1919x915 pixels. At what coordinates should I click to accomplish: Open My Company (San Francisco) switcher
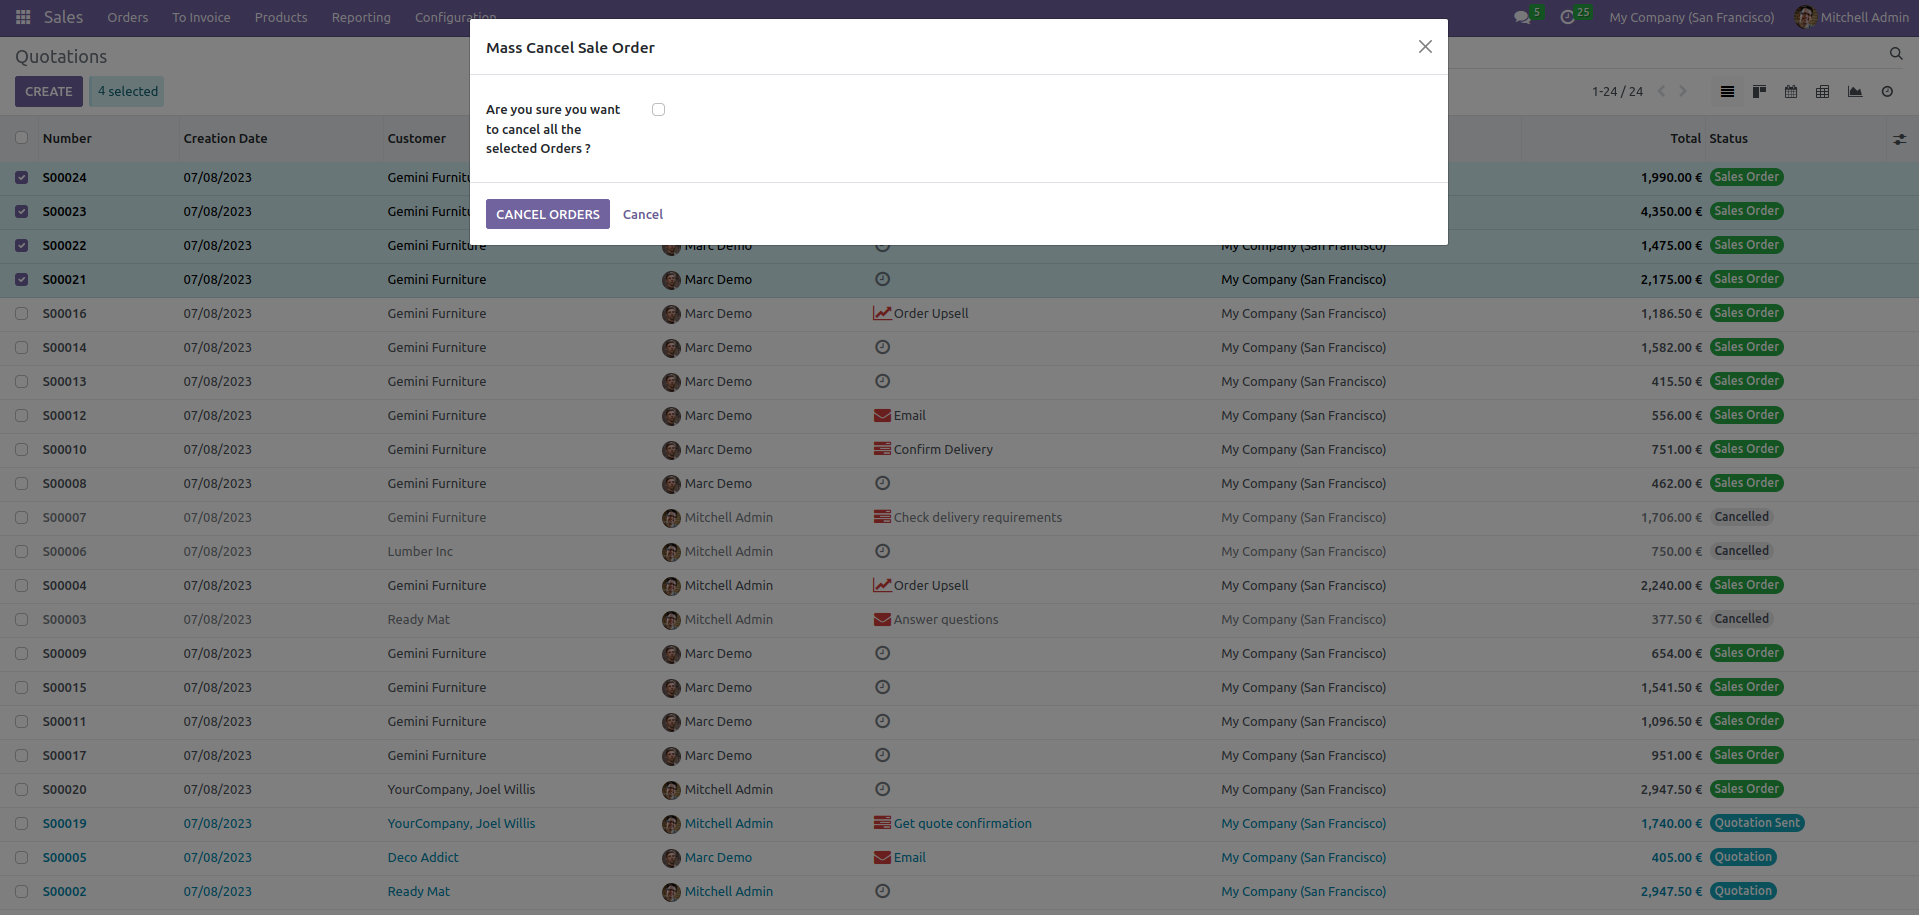click(x=1691, y=17)
